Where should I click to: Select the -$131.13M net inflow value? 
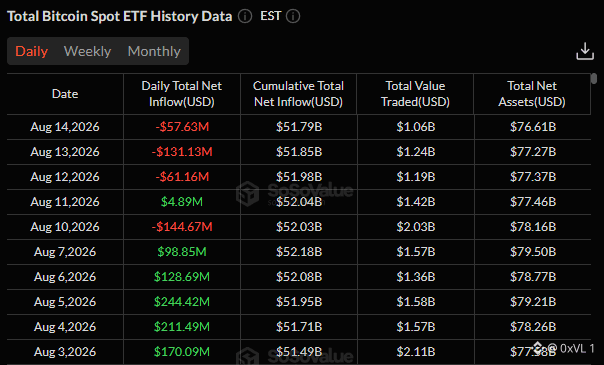pyautogui.click(x=182, y=152)
